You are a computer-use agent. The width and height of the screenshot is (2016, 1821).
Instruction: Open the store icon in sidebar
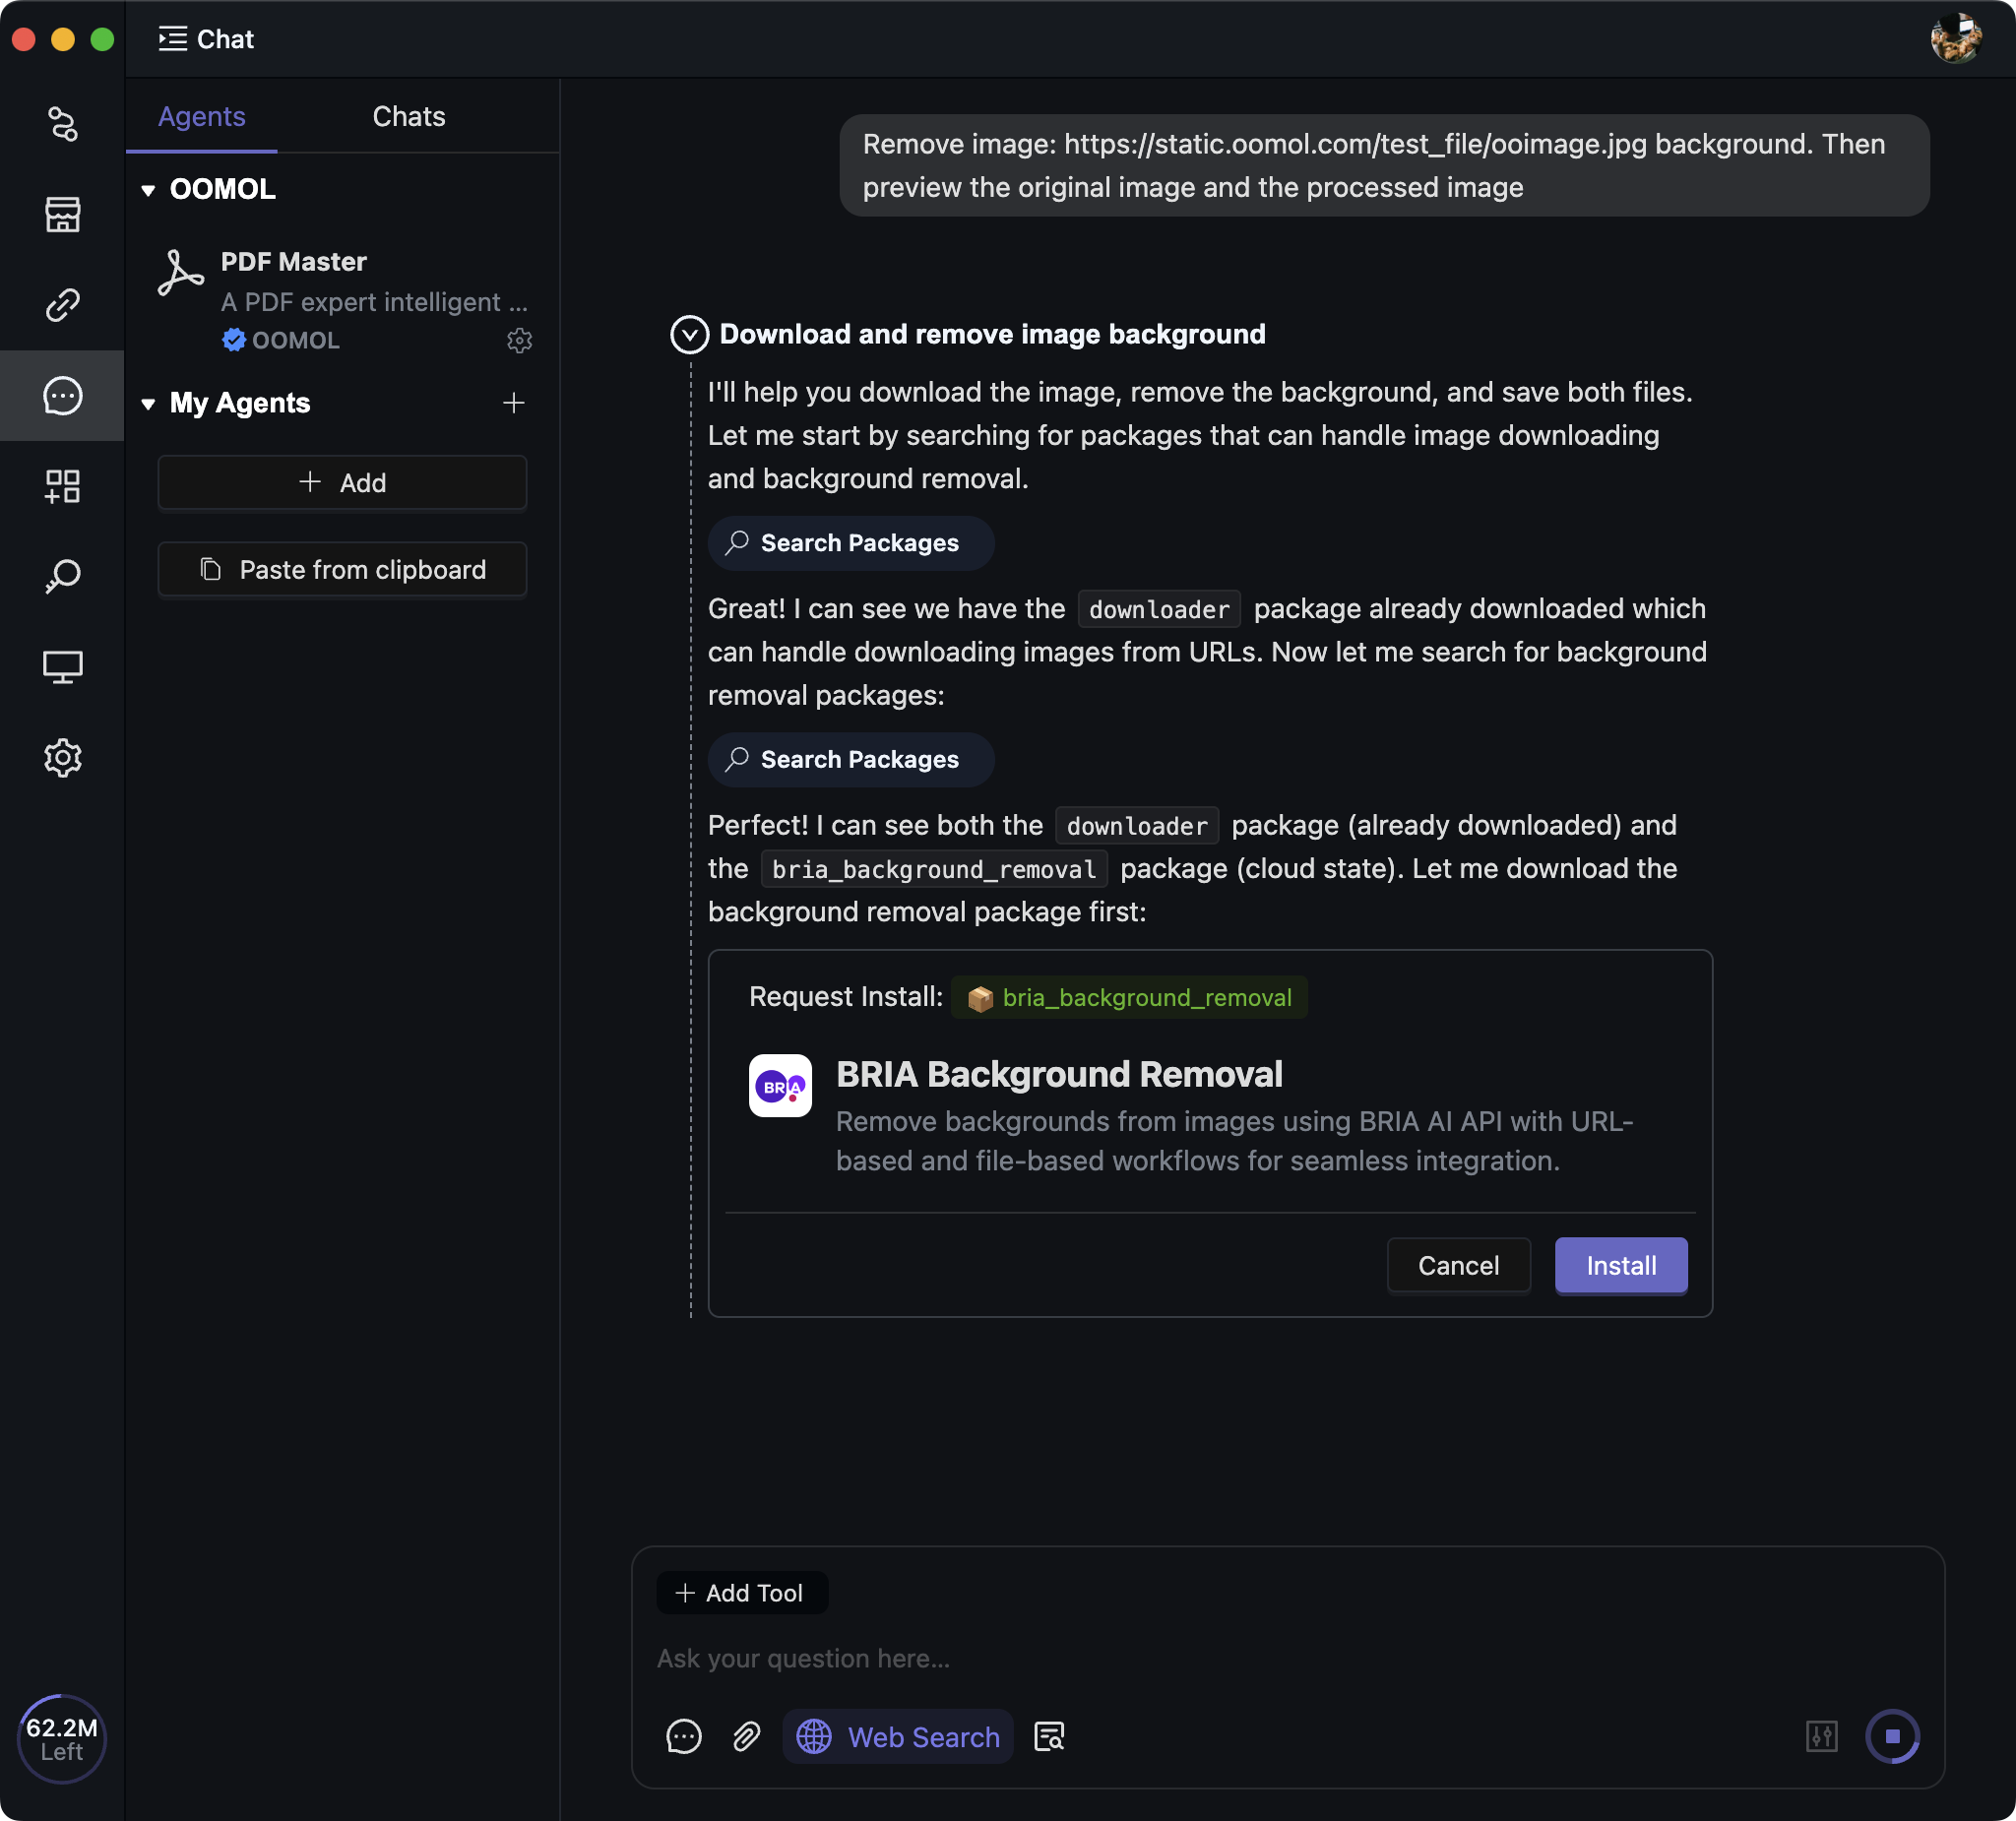pyautogui.click(x=62, y=214)
